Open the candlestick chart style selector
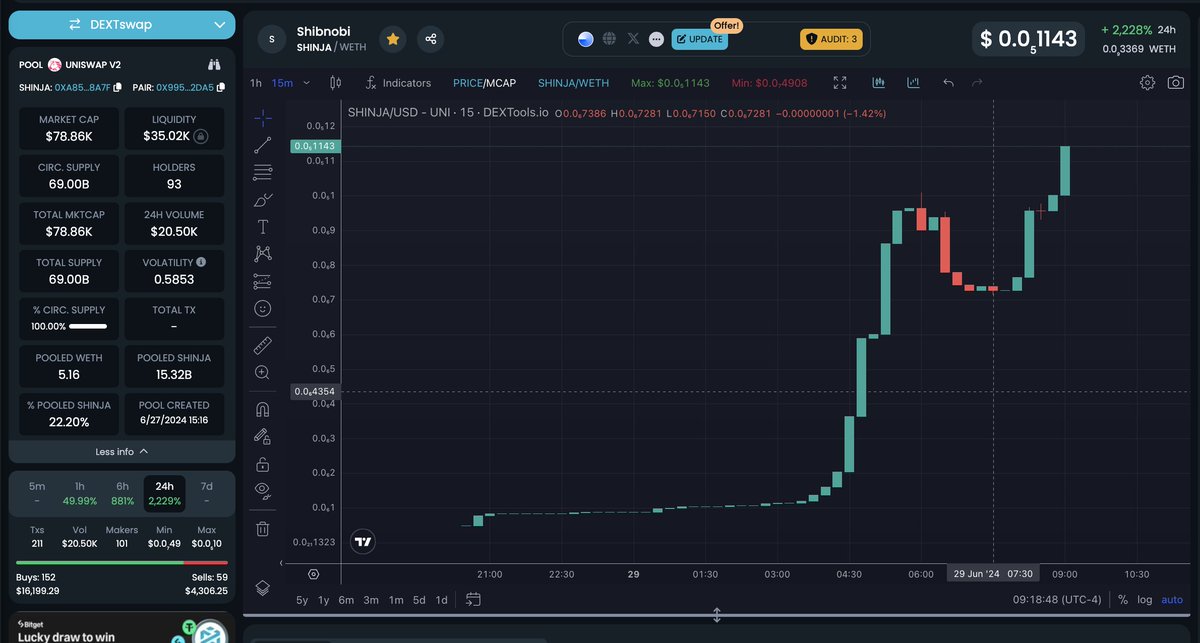The height and width of the screenshot is (643, 1200). (336, 83)
